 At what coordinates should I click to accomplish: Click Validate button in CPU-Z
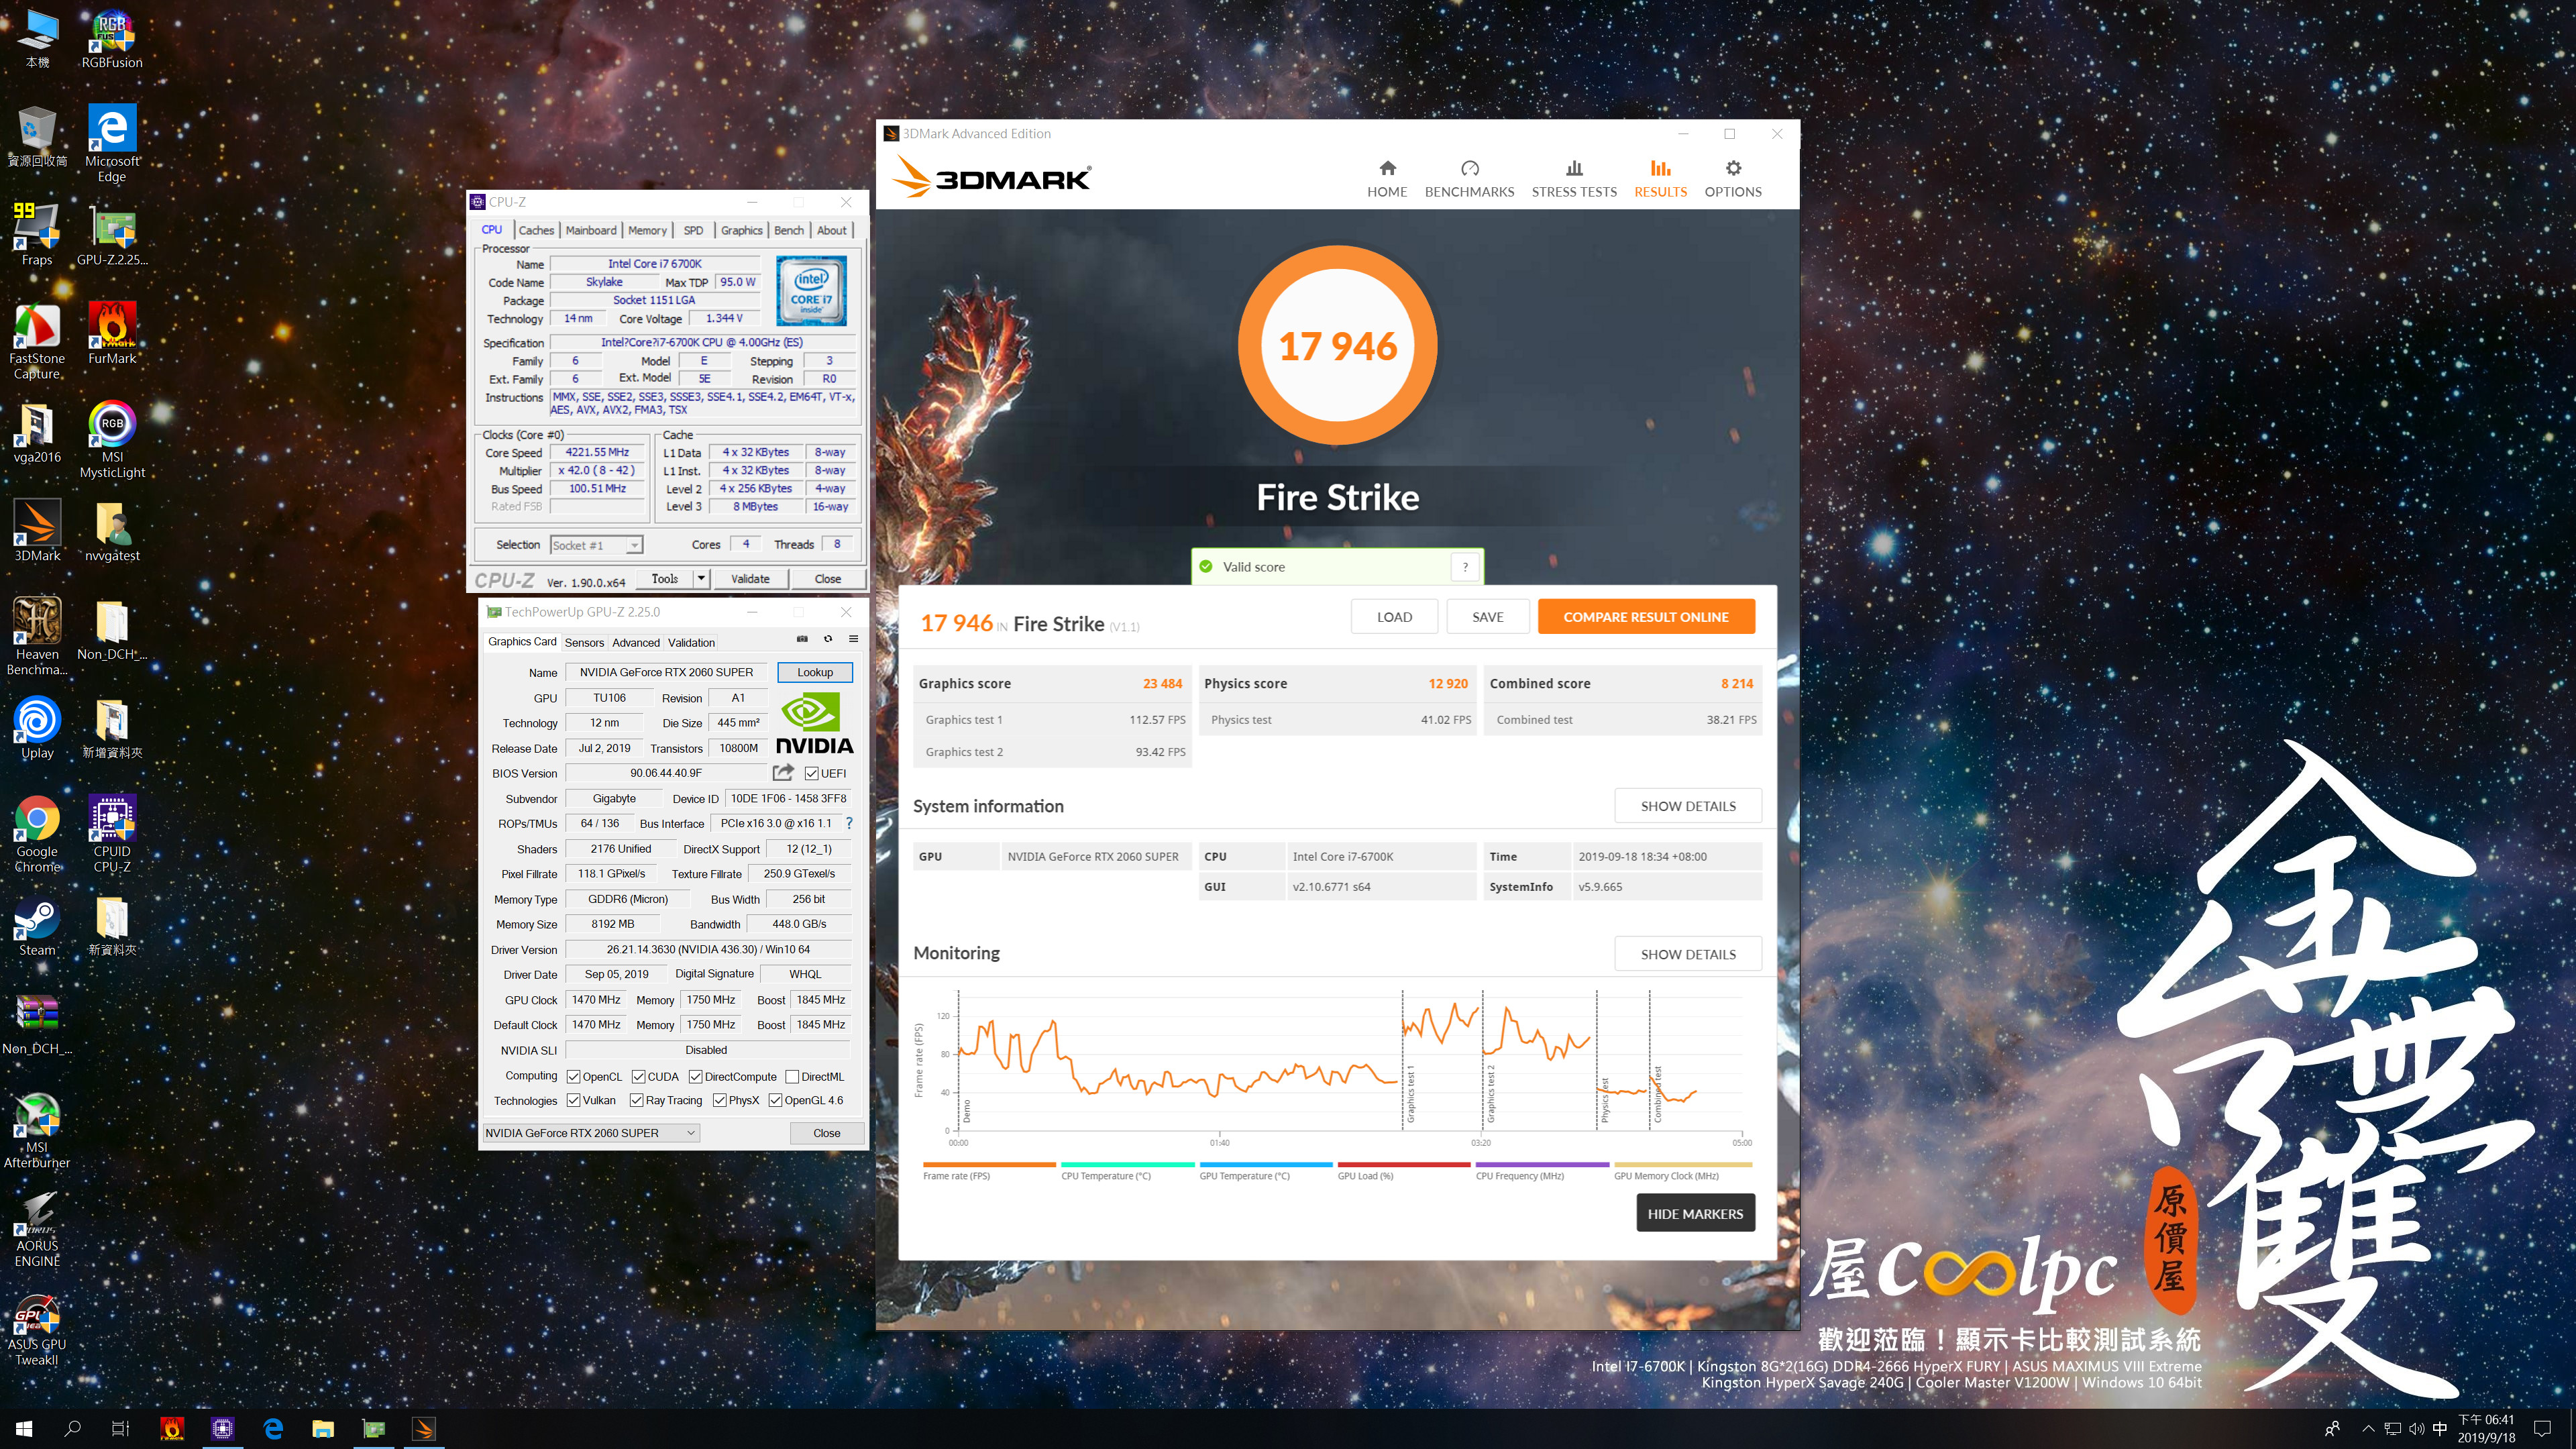point(750,578)
